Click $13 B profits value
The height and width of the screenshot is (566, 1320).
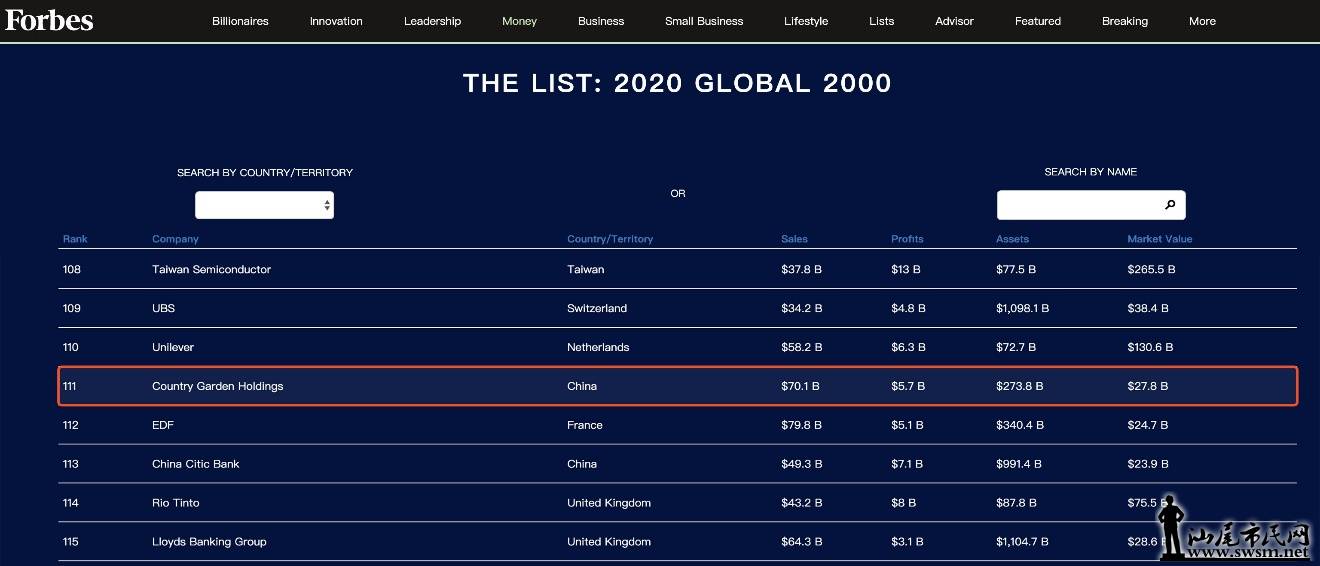click(x=906, y=269)
